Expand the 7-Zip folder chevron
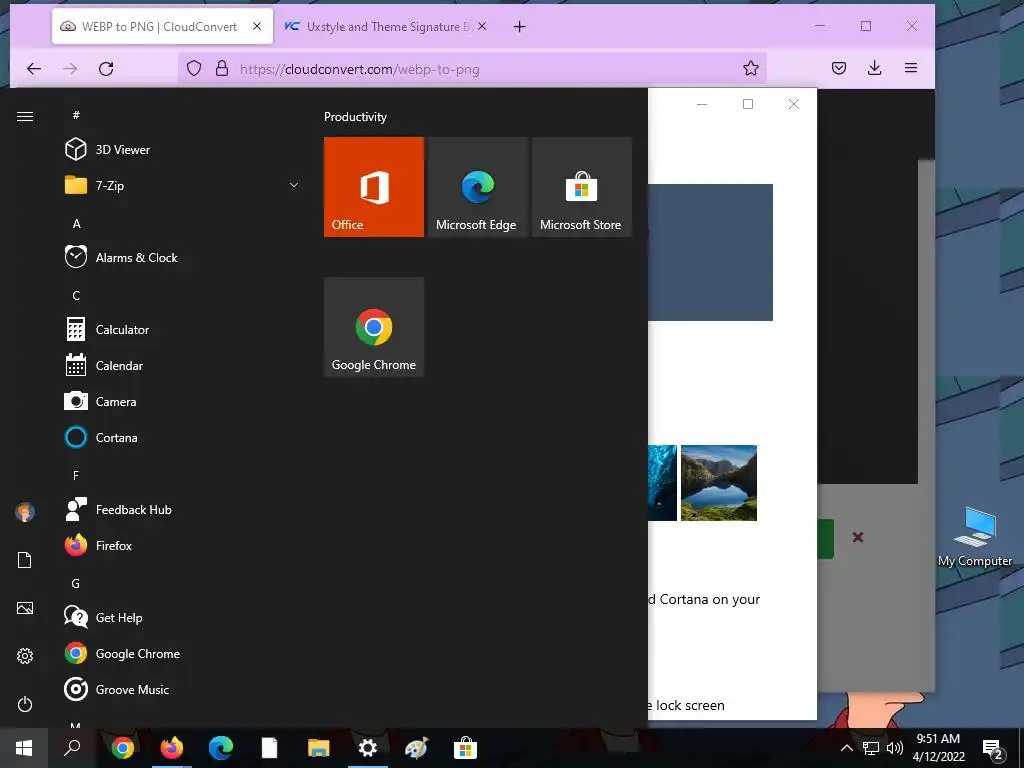This screenshot has width=1024, height=768. (294, 185)
